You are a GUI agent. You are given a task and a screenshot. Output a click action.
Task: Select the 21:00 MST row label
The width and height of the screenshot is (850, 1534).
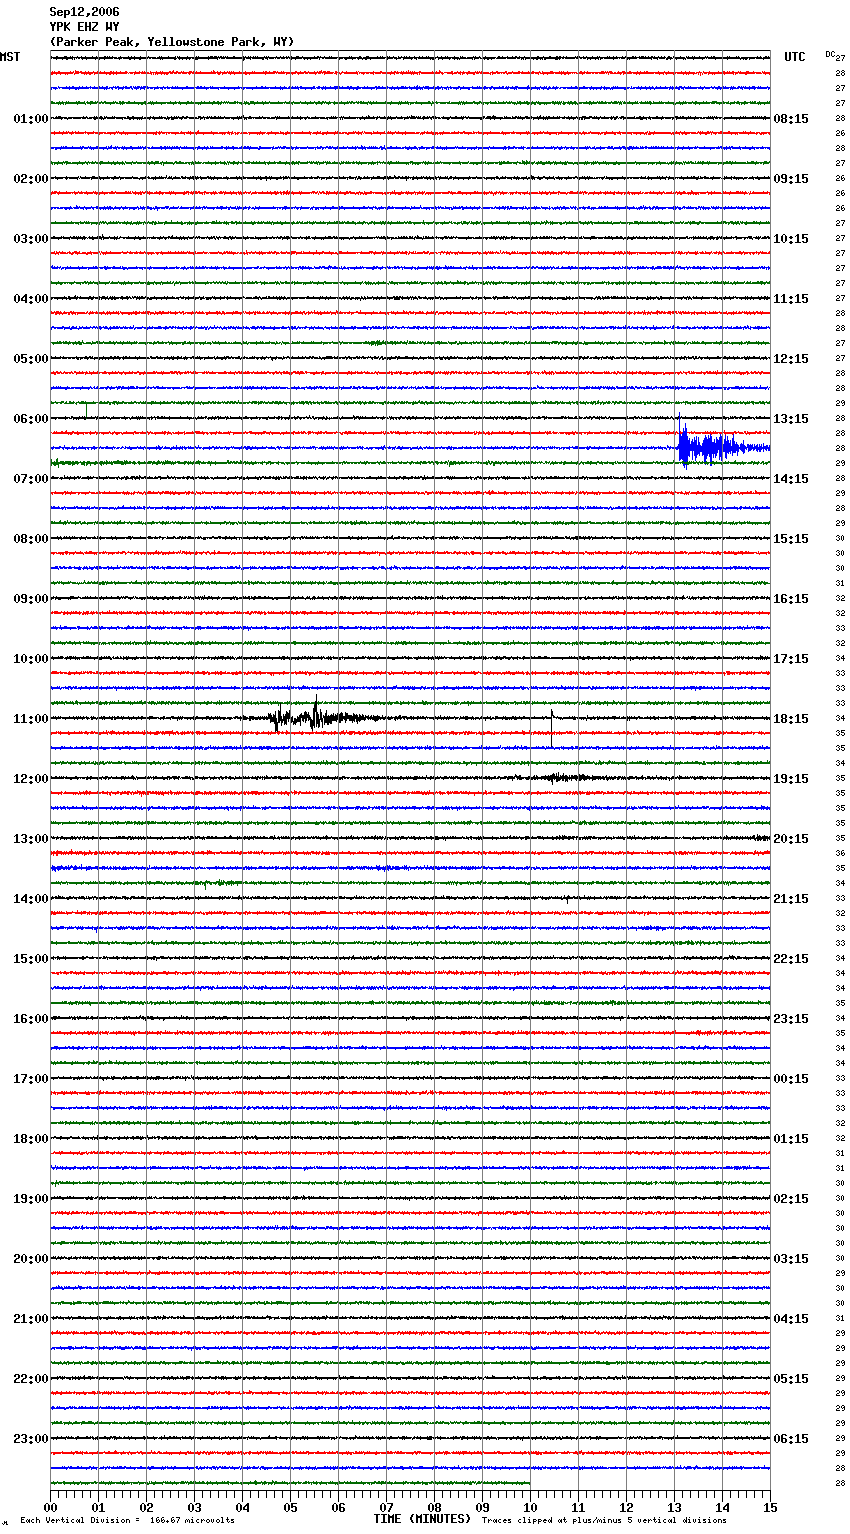tap(31, 1319)
